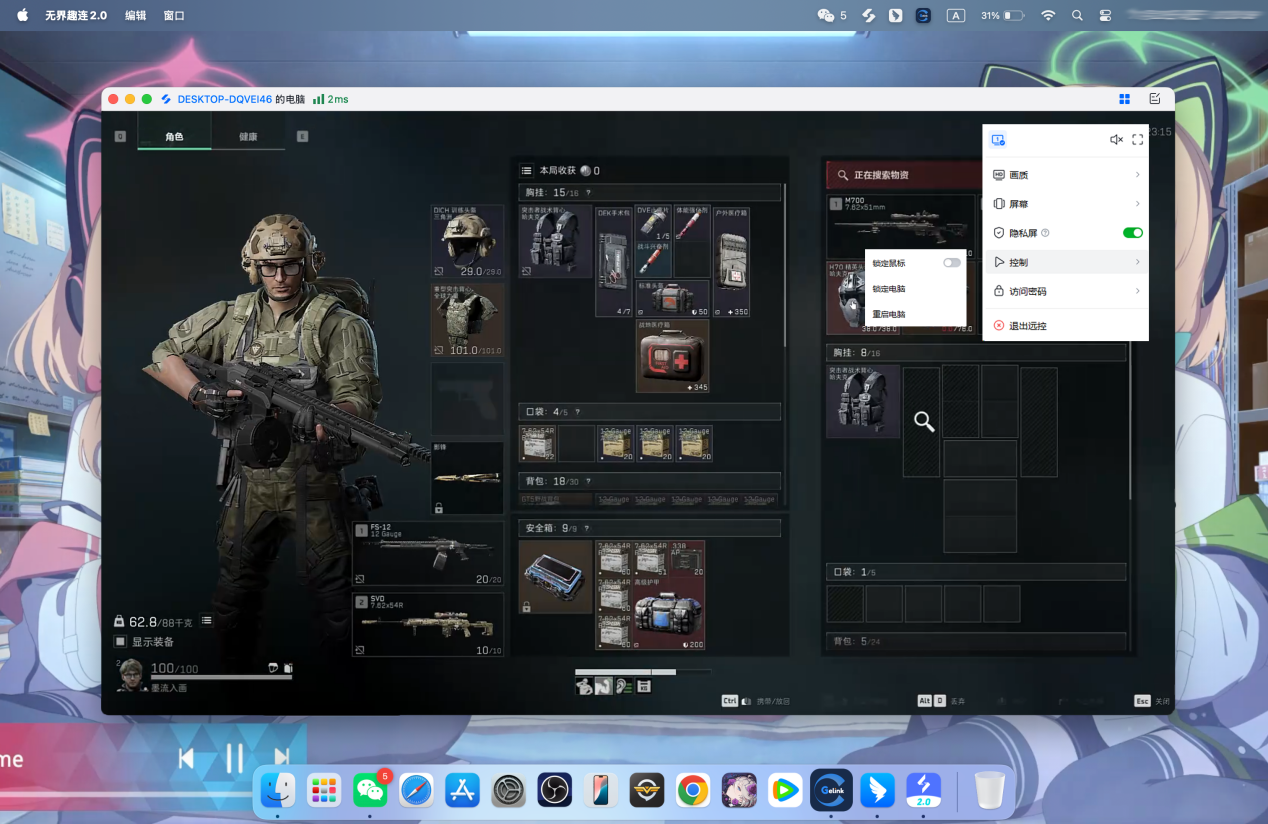This screenshot has height=824, width=1268.
Task: Enable the 锁定鼠标 lock mouse toggle
Action: click(x=951, y=263)
